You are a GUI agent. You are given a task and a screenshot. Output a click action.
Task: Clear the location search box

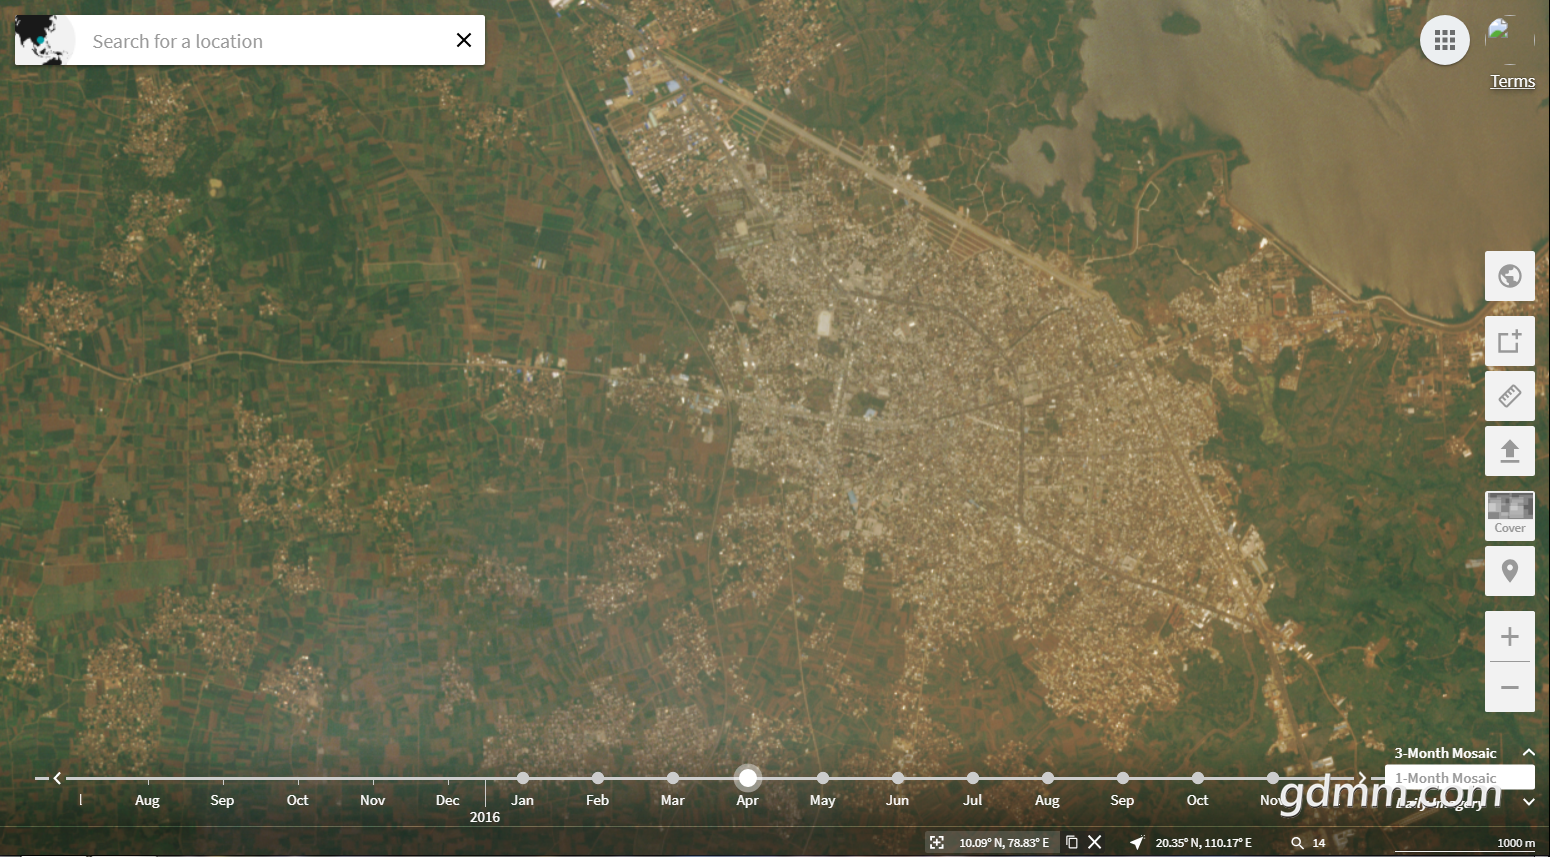[464, 40]
